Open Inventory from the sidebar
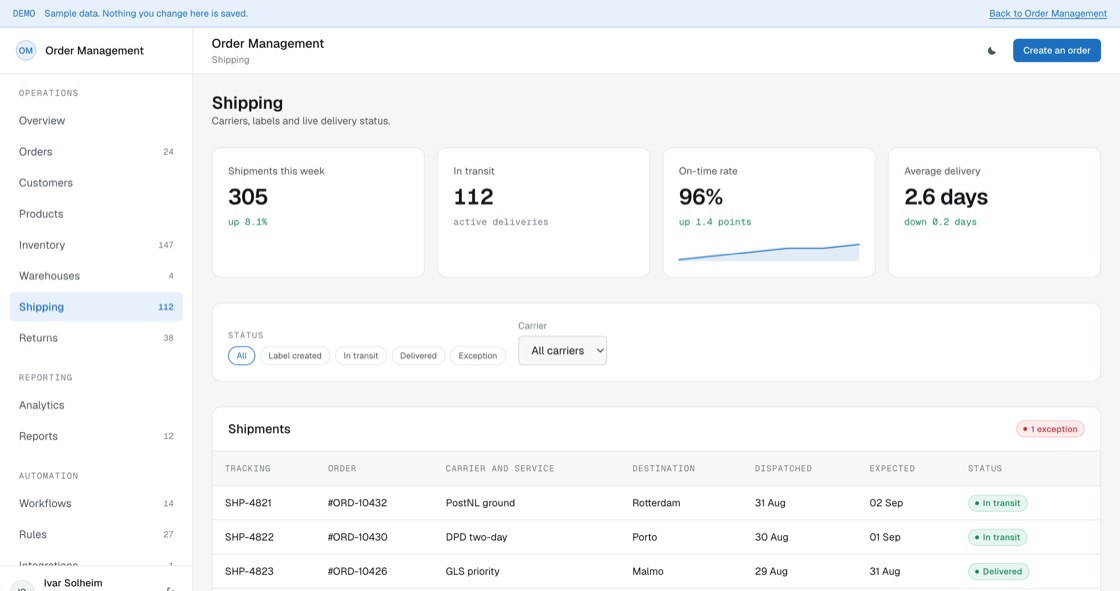1120x591 pixels. coord(96,245)
